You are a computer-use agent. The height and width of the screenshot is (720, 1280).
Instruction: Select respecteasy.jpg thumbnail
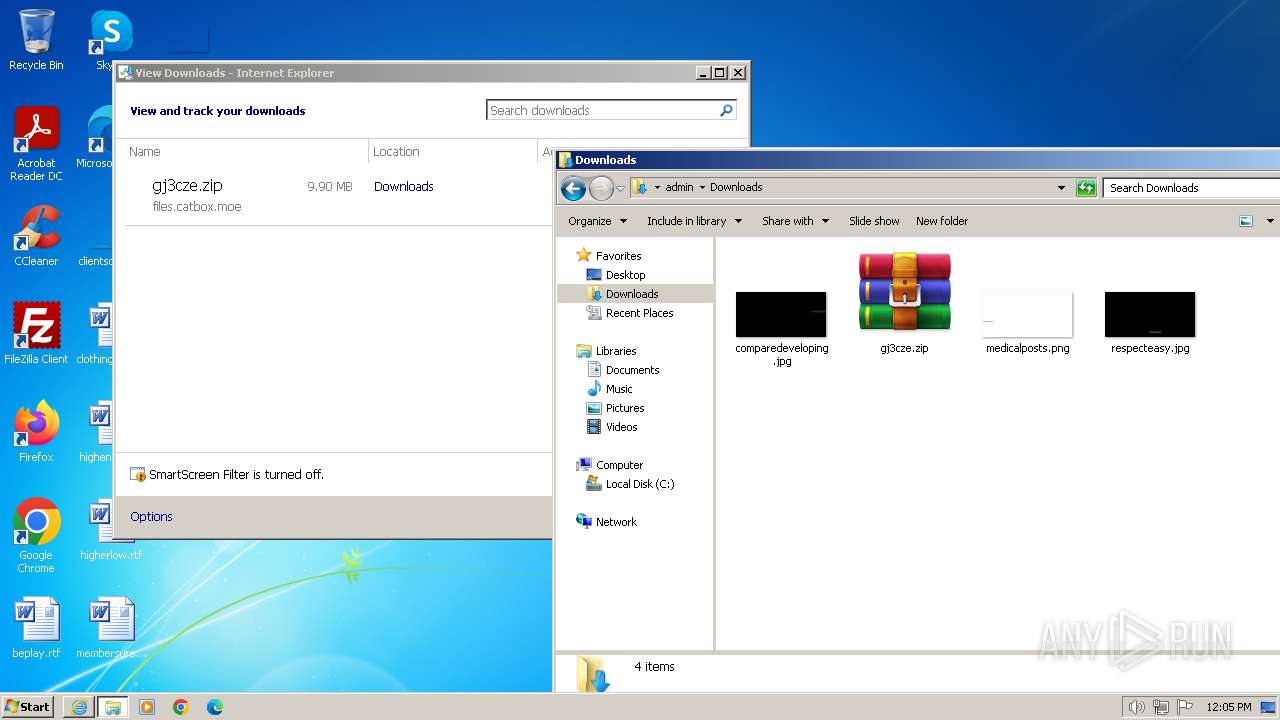[1150, 322]
